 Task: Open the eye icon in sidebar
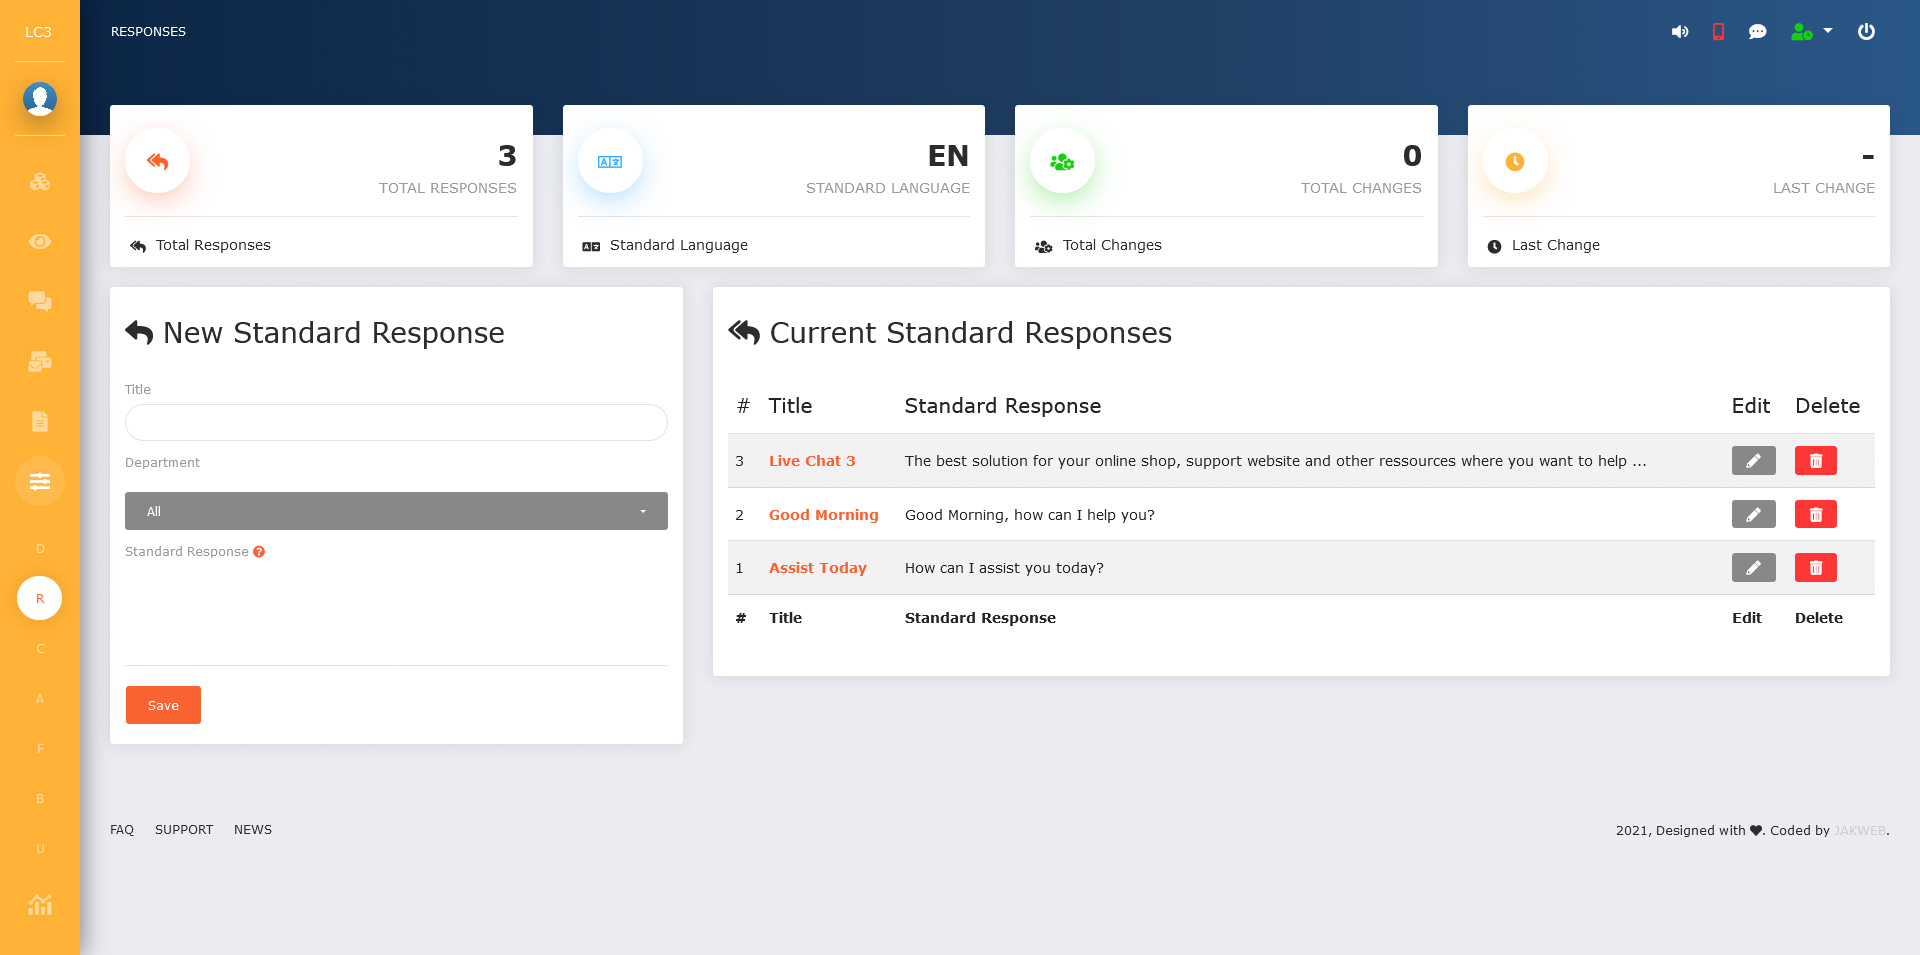pos(40,241)
